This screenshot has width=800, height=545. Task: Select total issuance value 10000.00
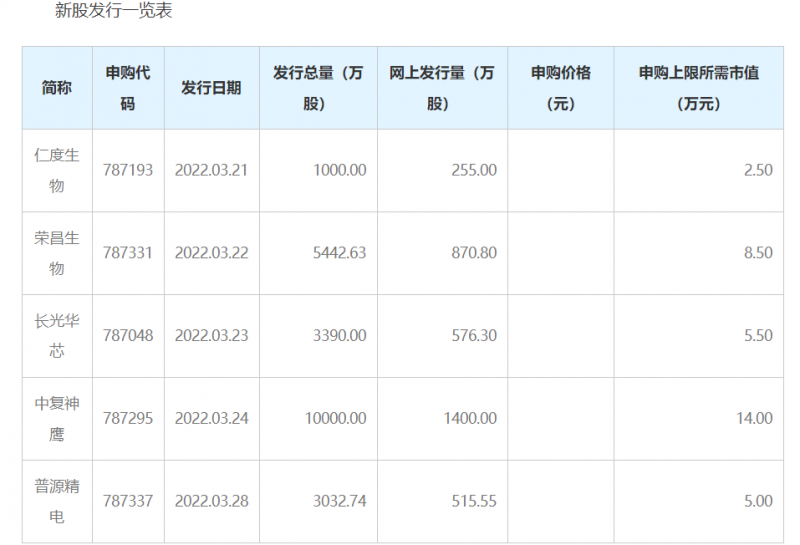336,418
